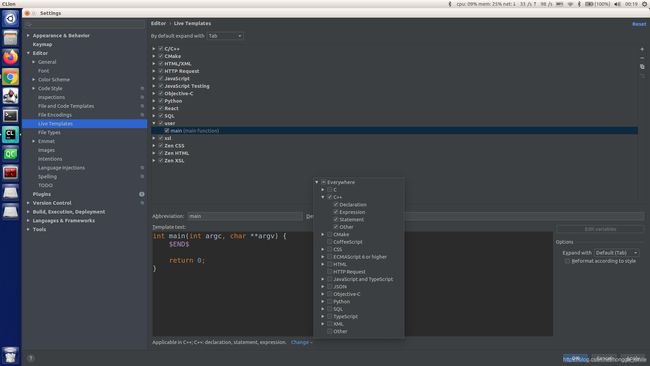This screenshot has height=366, width=650.
Task: Uncheck the Declaration context checkbox
Action: 336,204
